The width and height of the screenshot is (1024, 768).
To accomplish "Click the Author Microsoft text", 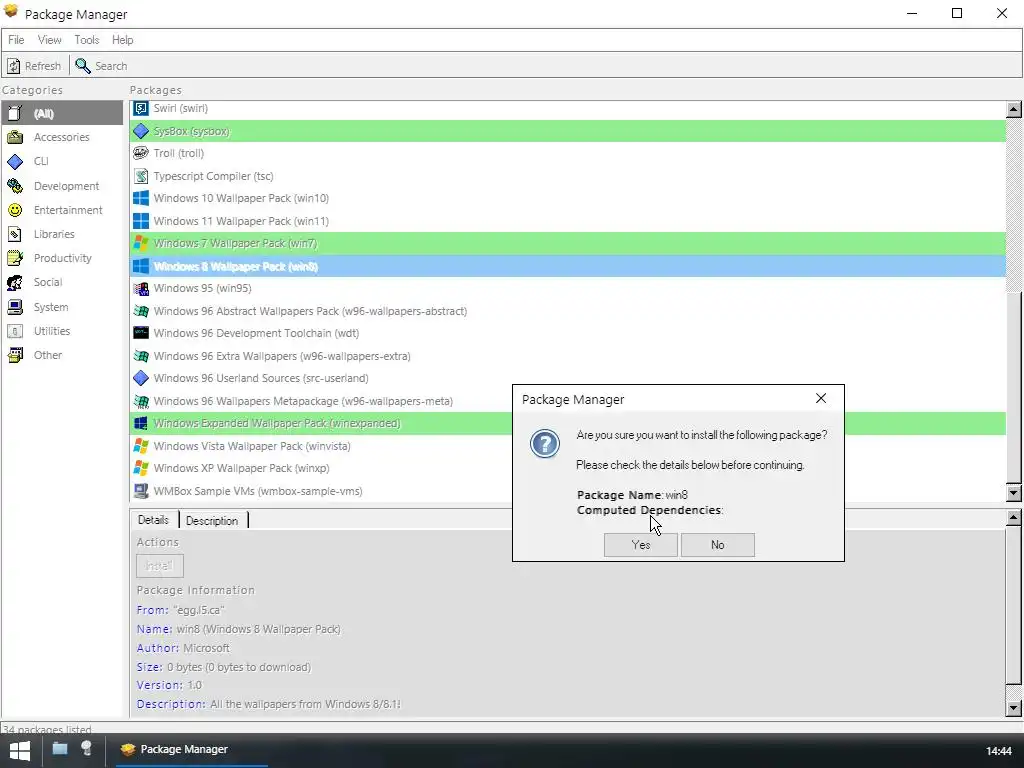I will point(183,648).
